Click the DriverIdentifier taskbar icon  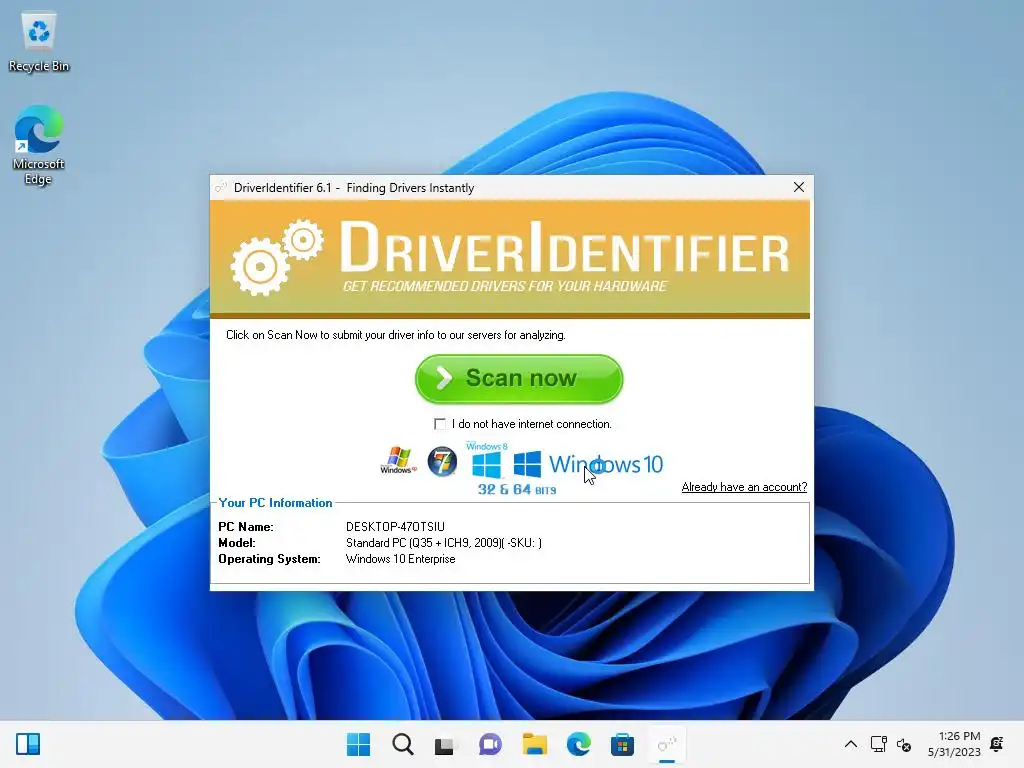[x=667, y=744]
